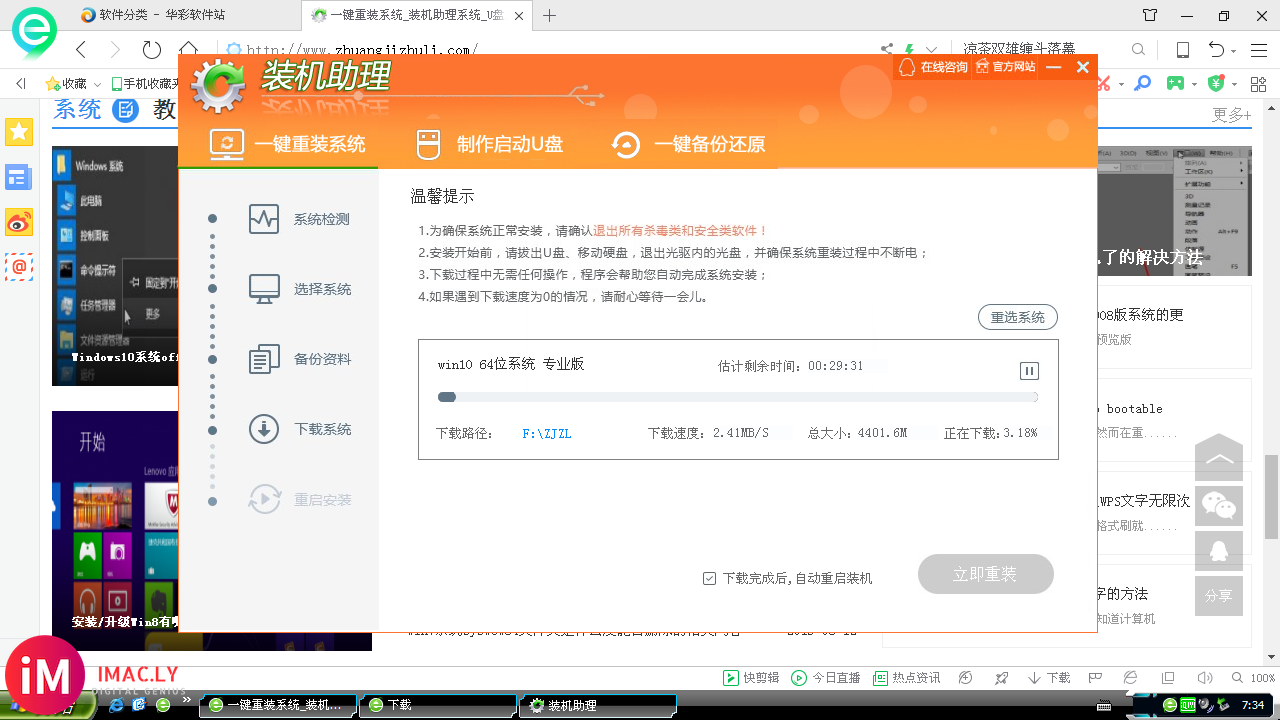Open the Weibo sidebar icon

[x=19, y=222]
